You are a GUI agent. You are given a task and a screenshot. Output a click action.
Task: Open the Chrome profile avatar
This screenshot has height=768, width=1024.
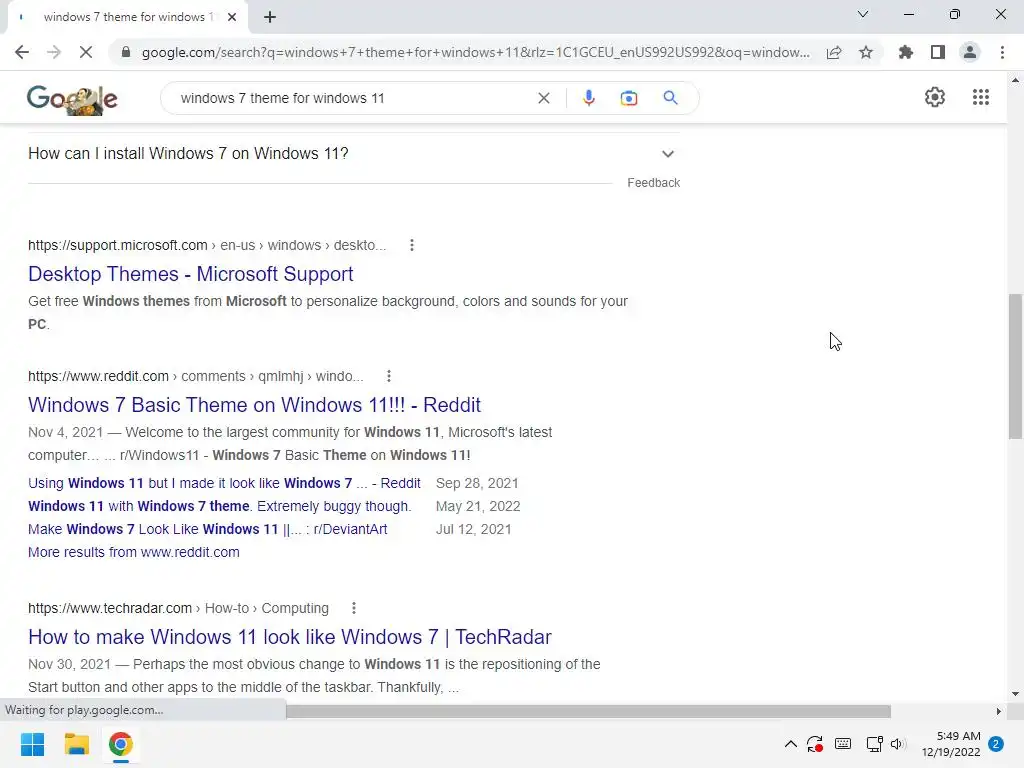(970, 52)
